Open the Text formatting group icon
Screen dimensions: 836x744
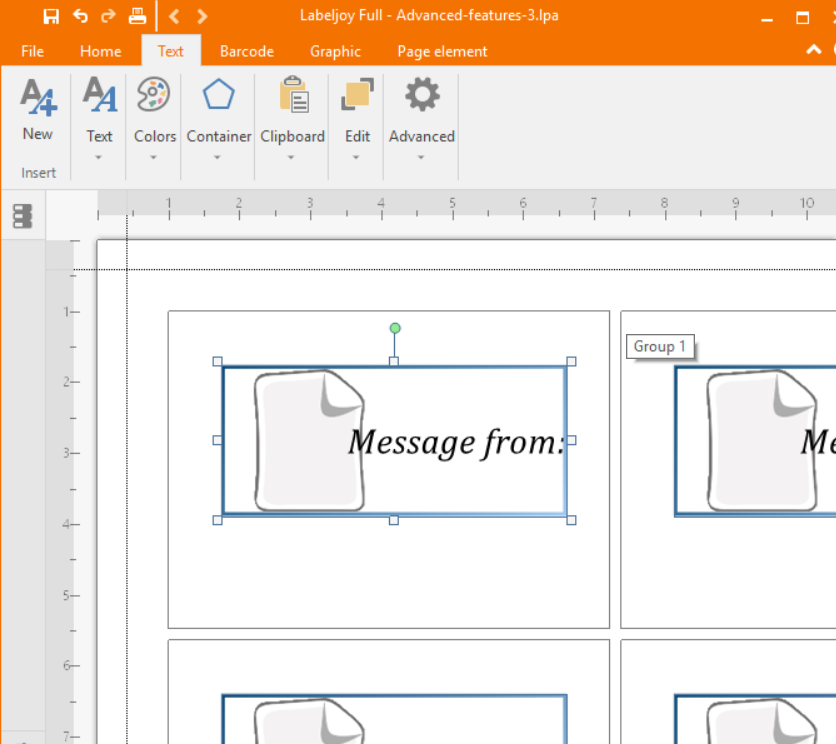click(x=100, y=94)
